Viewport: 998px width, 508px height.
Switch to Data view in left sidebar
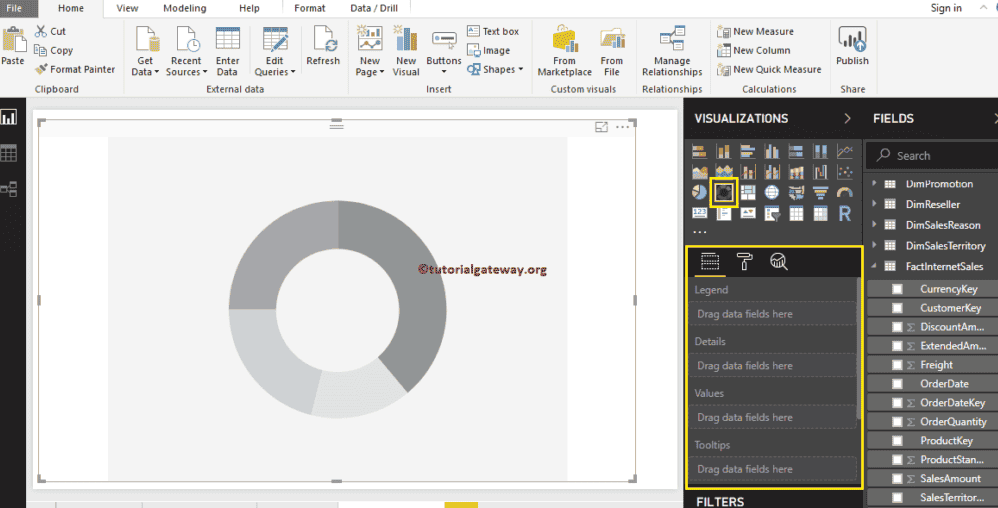[x=9, y=153]
